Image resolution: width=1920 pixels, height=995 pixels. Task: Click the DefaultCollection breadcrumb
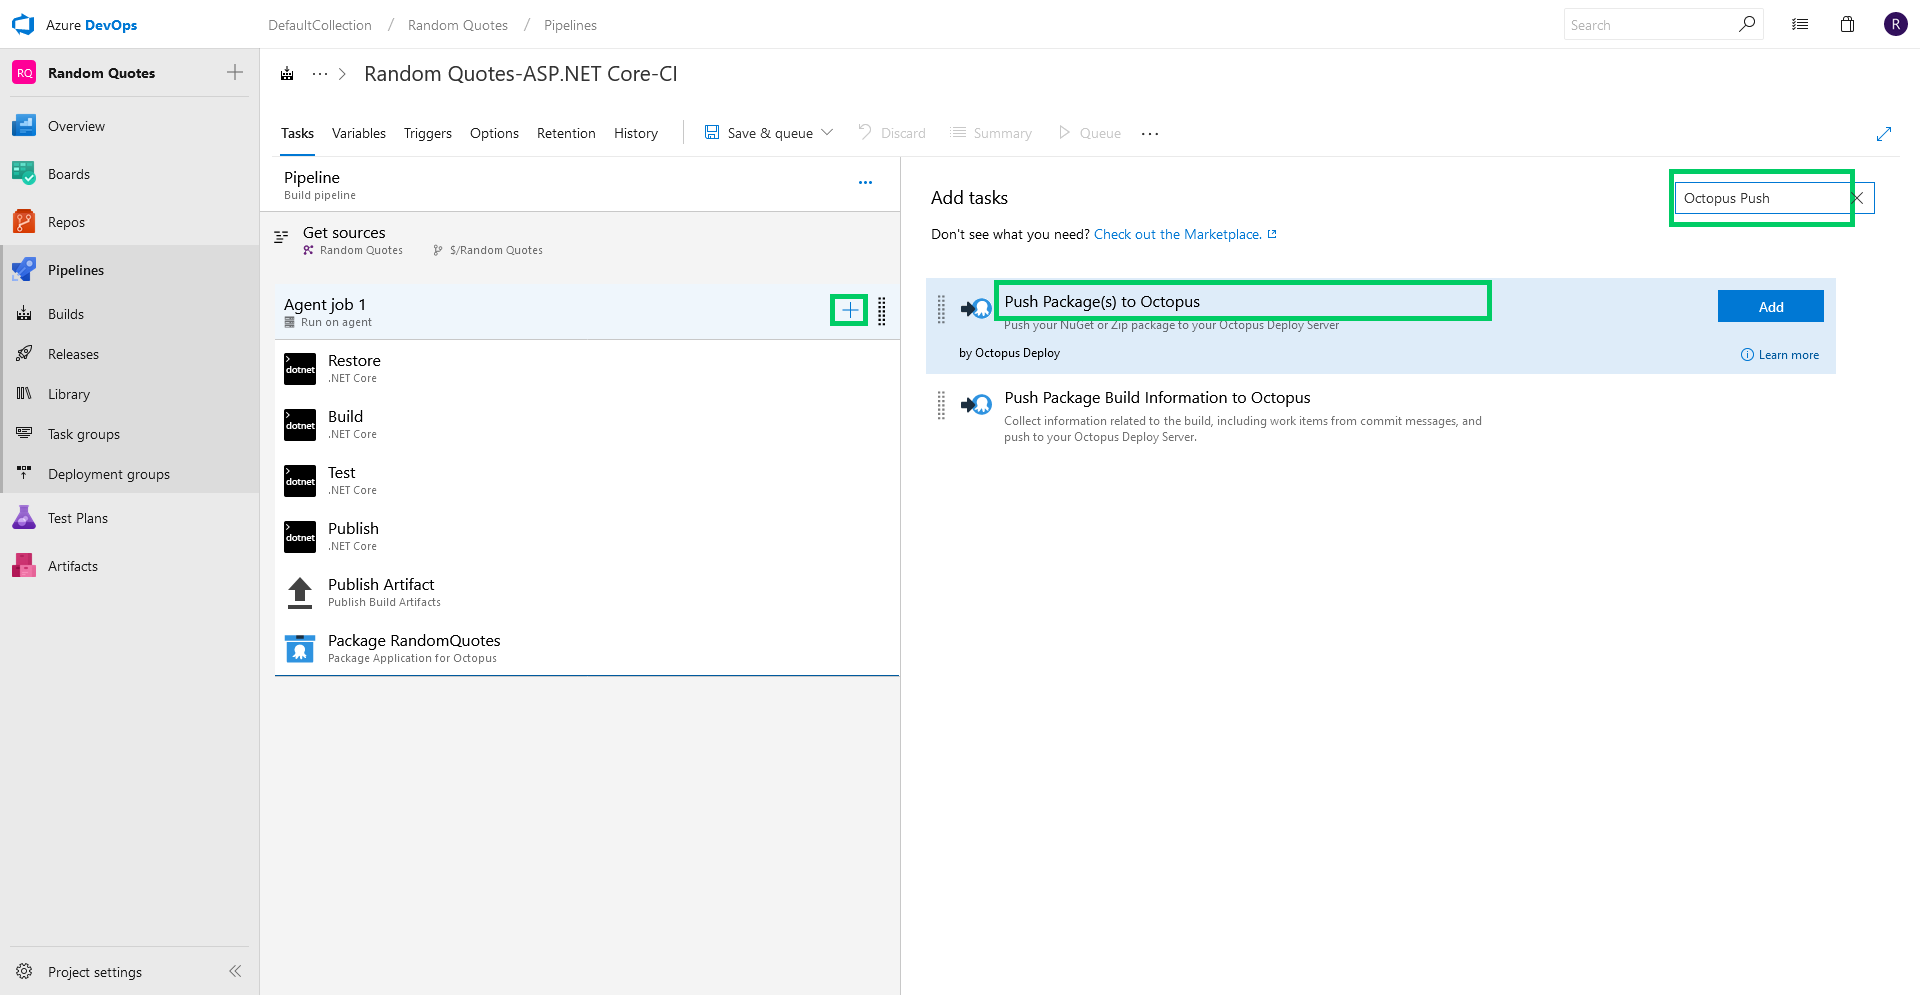(x=320, y=25)
